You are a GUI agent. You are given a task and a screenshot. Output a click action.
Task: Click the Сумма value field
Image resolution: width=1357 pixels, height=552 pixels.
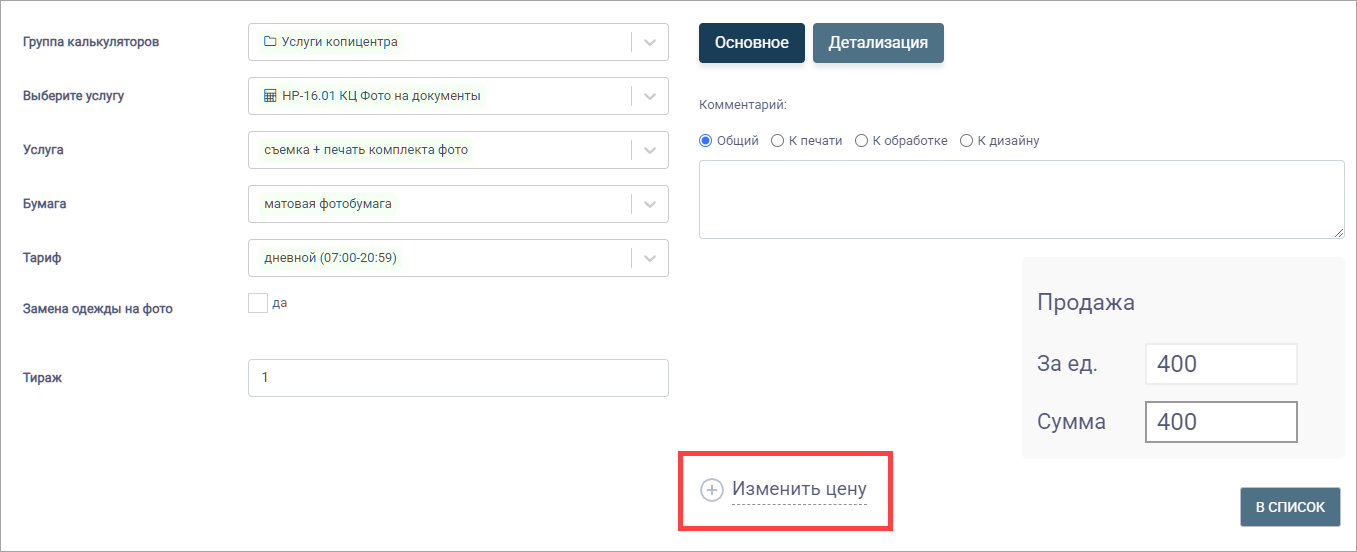(1221, 422)
